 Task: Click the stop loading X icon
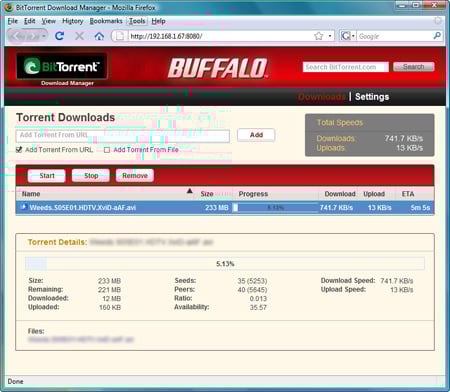[x=79, y=36]
